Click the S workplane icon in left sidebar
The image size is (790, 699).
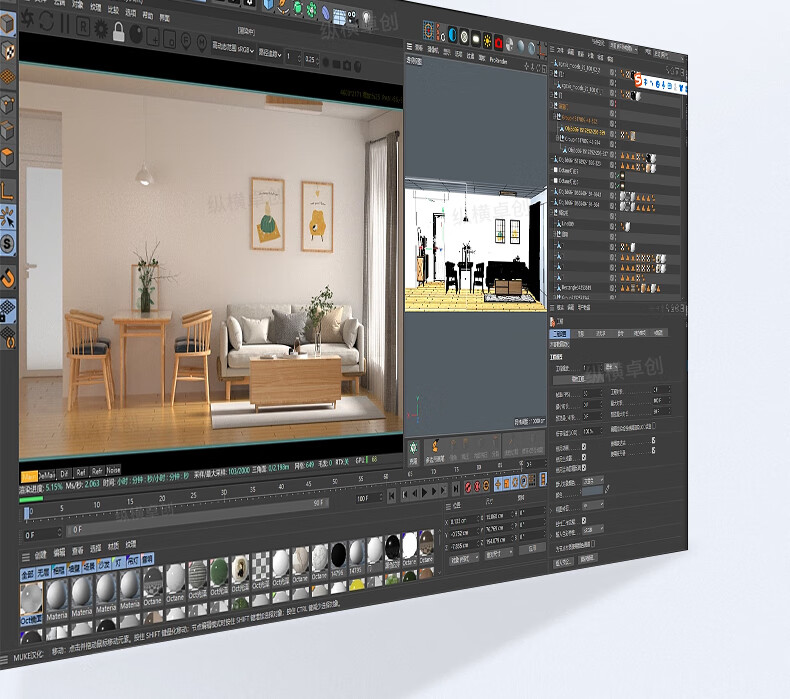tap(8, 243)
